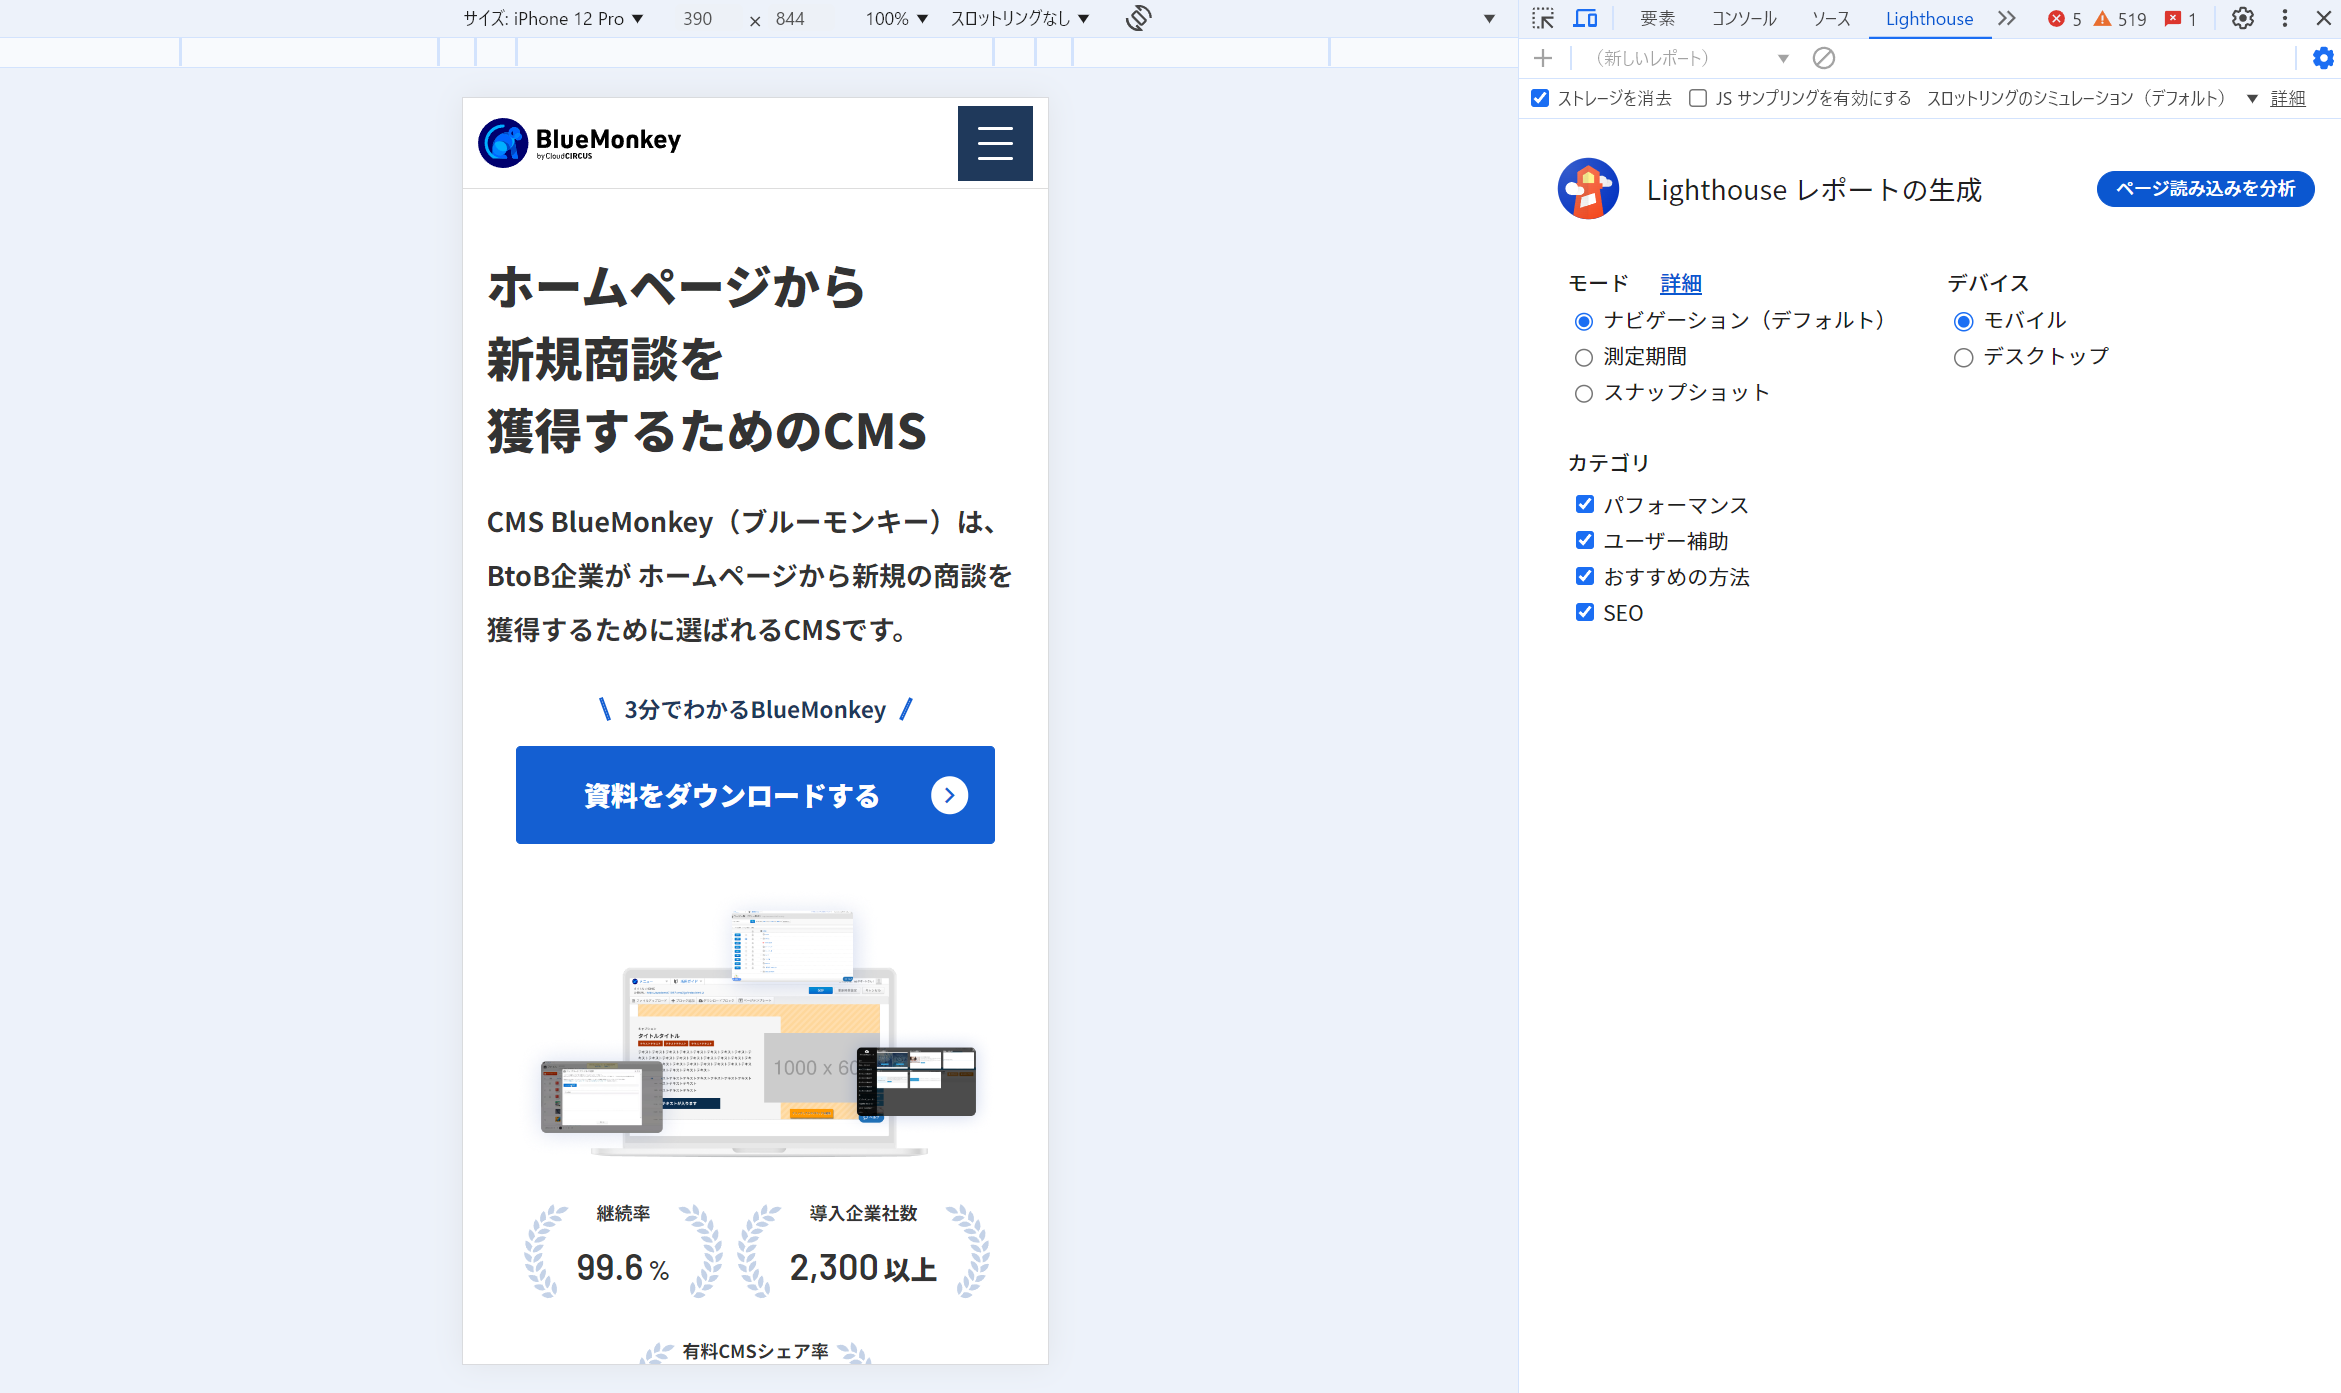Switch to コンソール tab
The width and height of the screenshot is (2341, 1393).
(x=1744, y=19)
